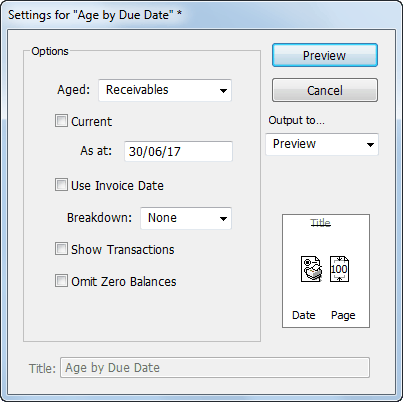Tick the Use Invoice Date checkbox
The width and height of the screenshot is (403, 402).
pos(61,185)
